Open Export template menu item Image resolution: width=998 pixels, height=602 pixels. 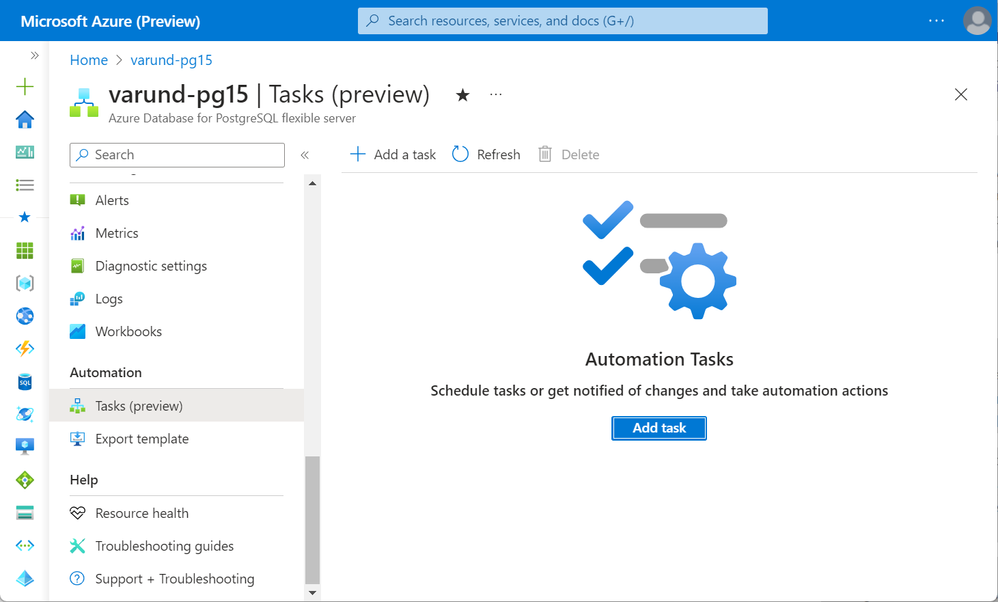click(x=142, y=439)
